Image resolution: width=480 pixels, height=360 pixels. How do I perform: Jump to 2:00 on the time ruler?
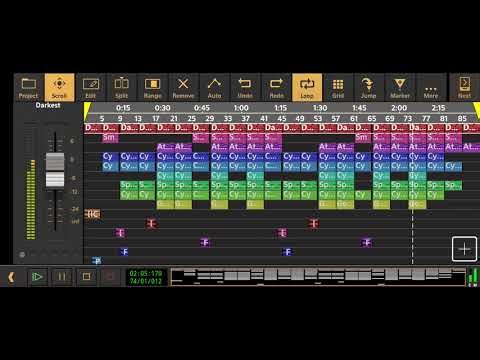point(399,108)
